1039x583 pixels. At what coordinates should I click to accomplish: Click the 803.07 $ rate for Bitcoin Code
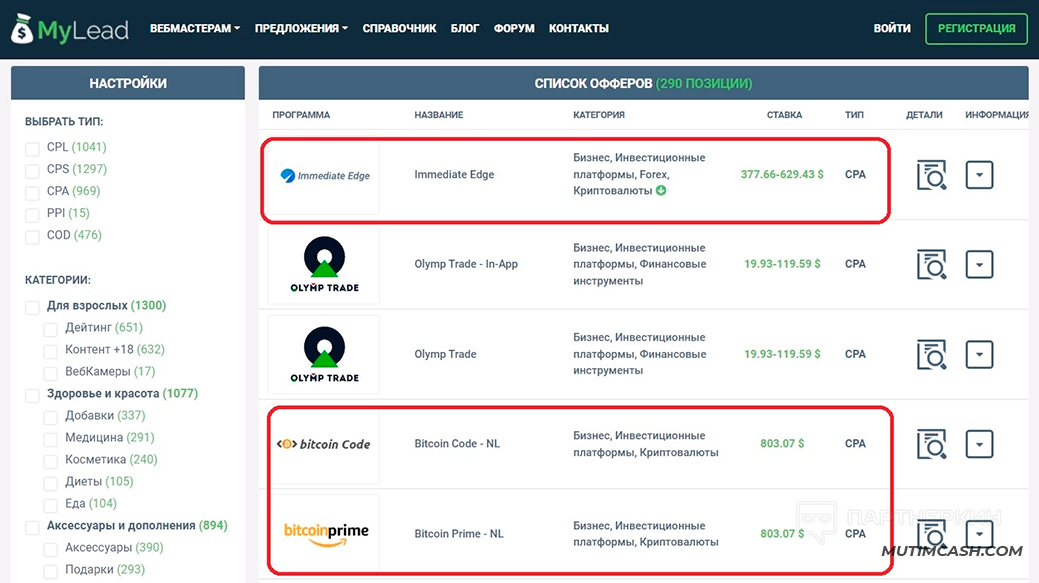[x=782, y=443]
